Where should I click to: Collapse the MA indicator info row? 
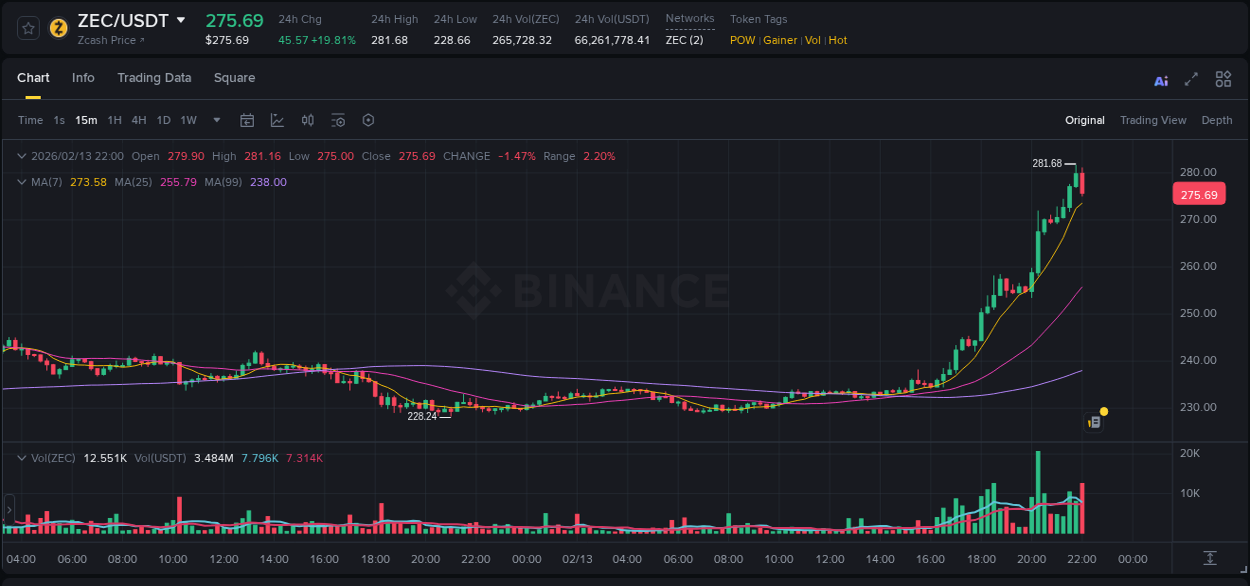pos(22,182)
